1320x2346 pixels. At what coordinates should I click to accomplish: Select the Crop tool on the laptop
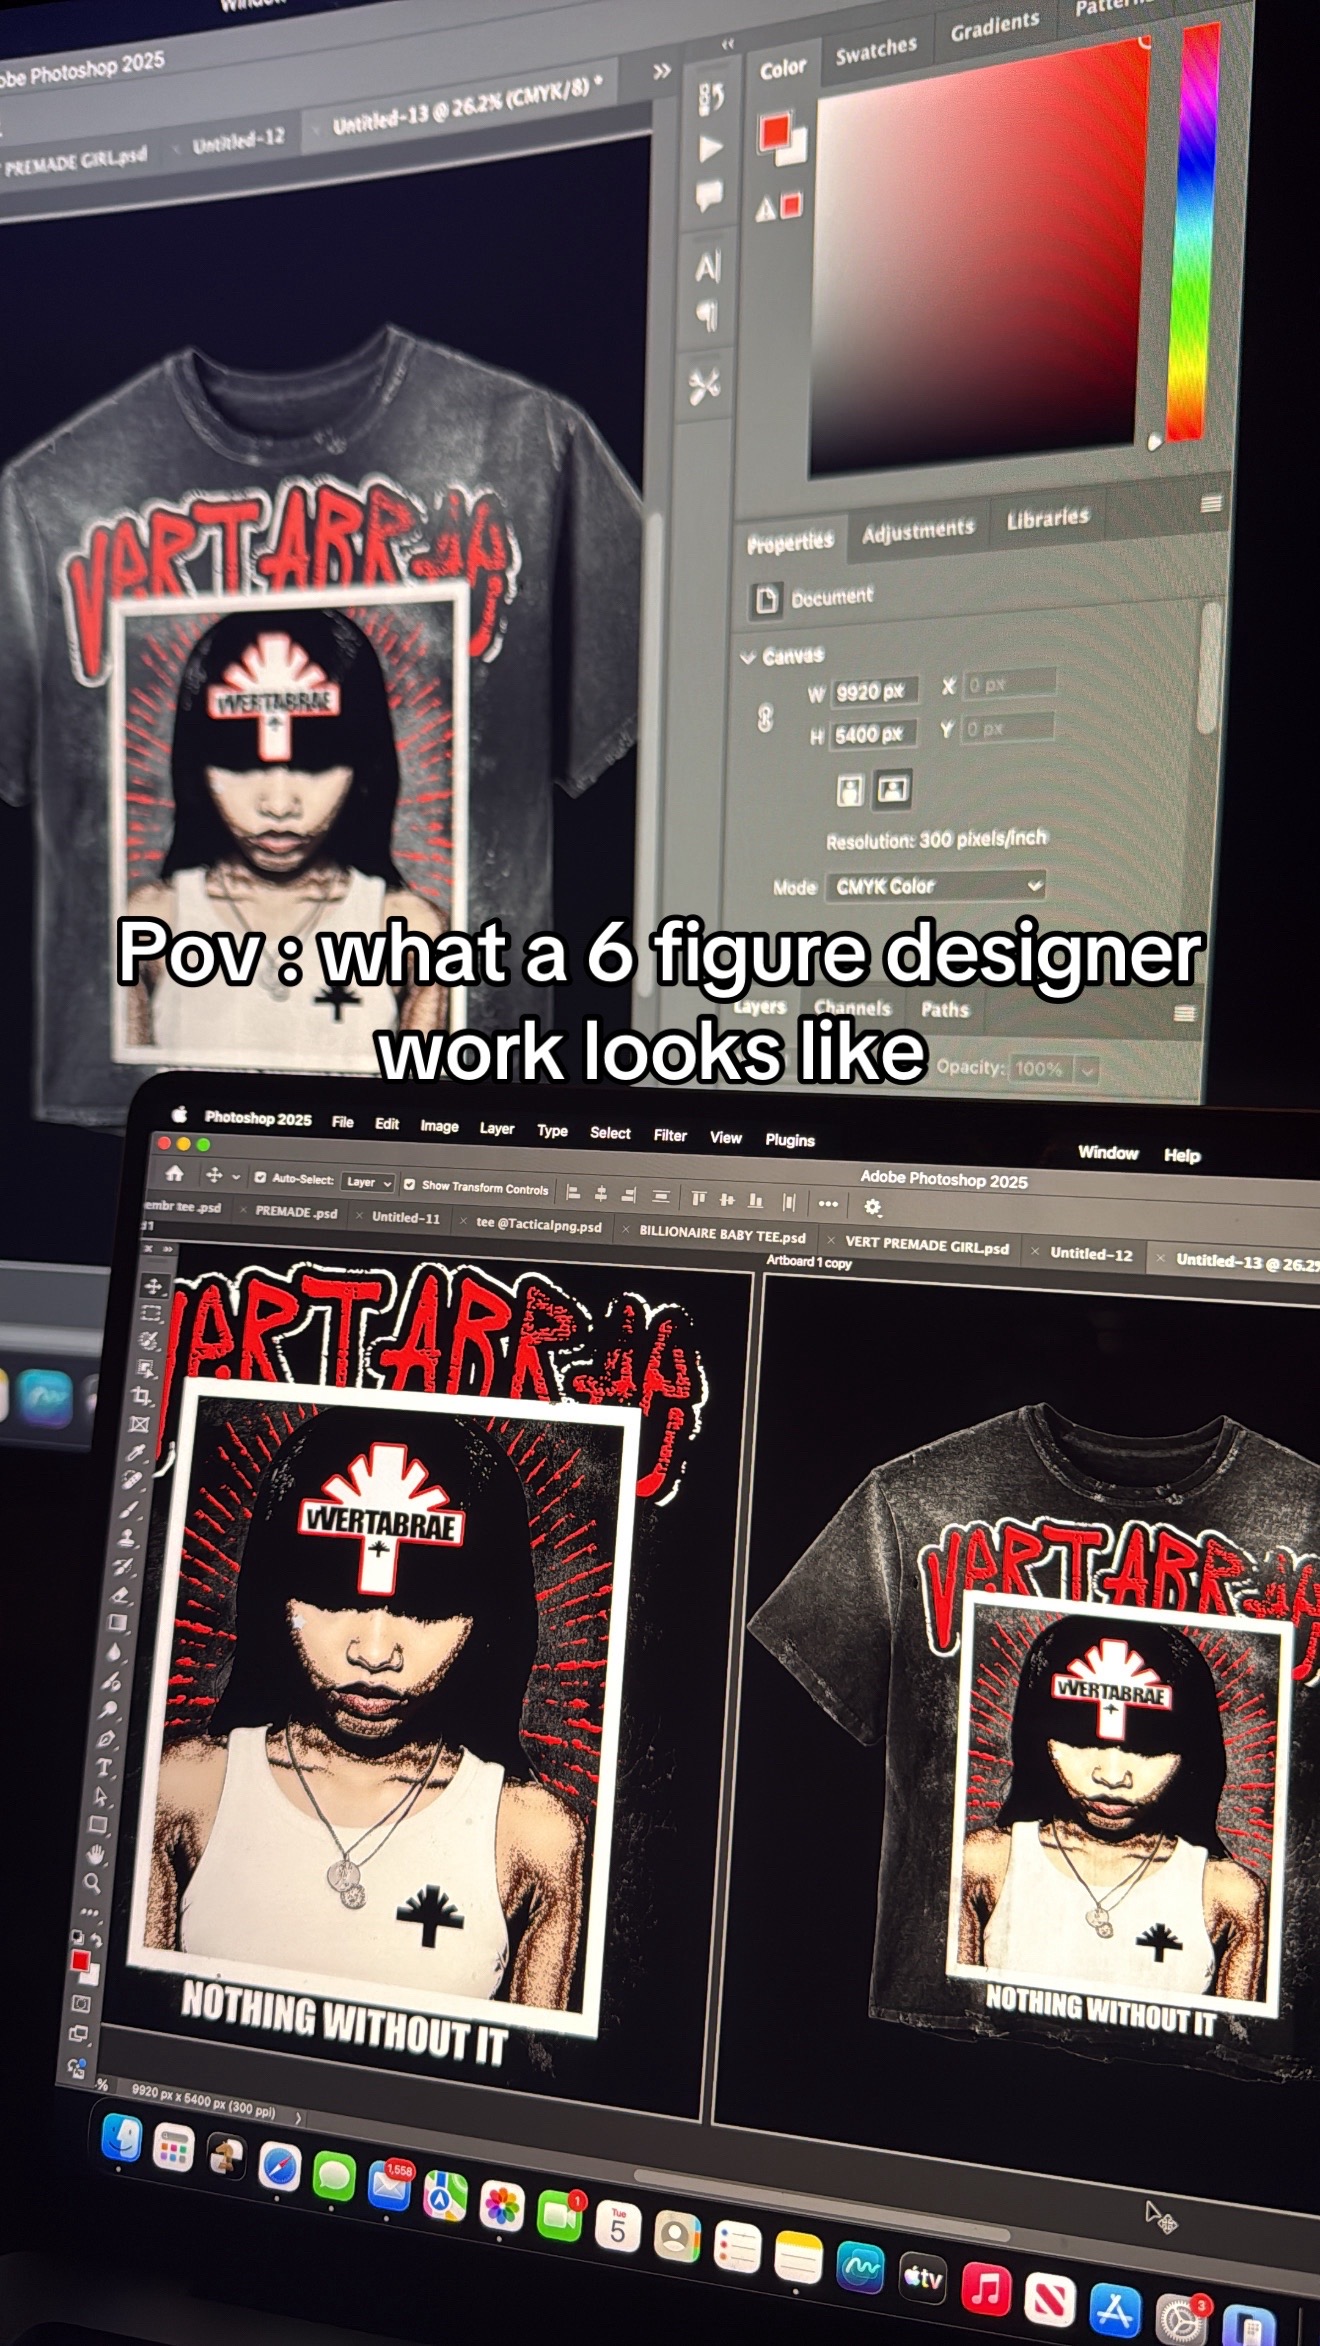pos(143,1396)
